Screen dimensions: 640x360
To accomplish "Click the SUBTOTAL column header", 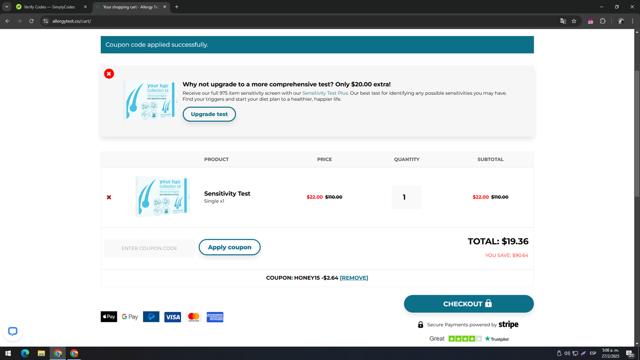I will tap(490, 159).
